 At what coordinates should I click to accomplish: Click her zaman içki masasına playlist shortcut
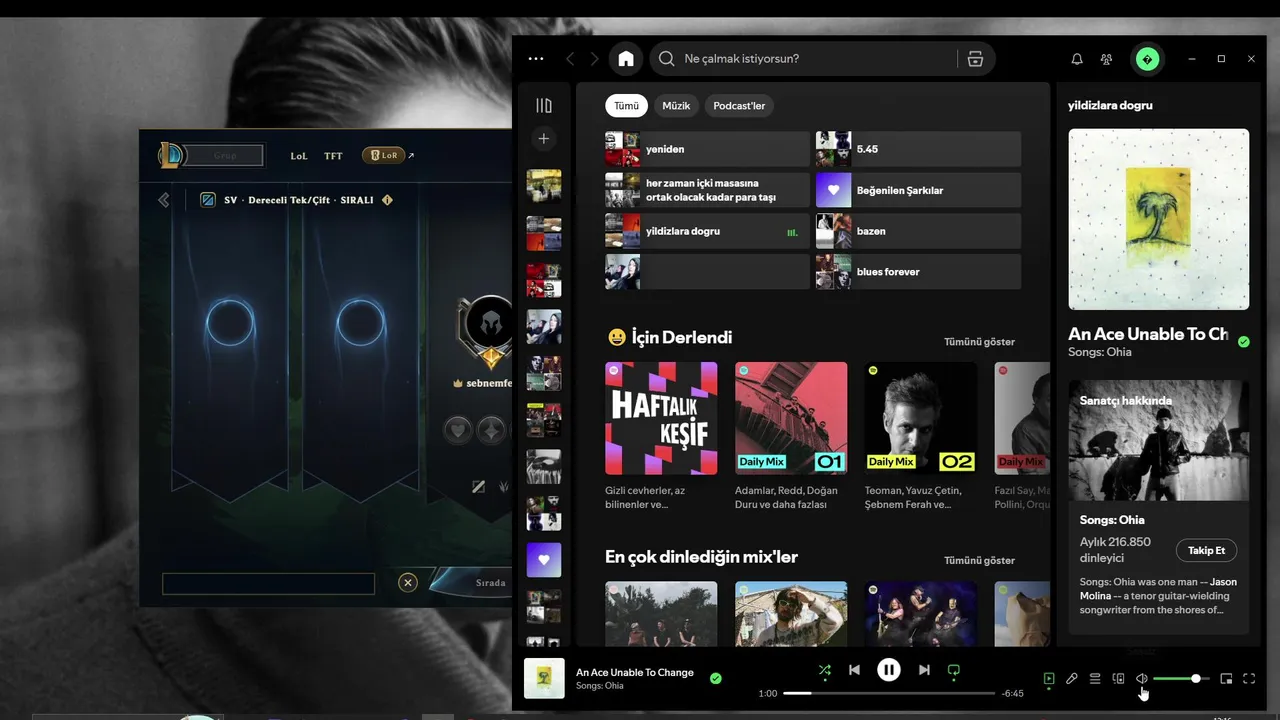coord(707,190)
